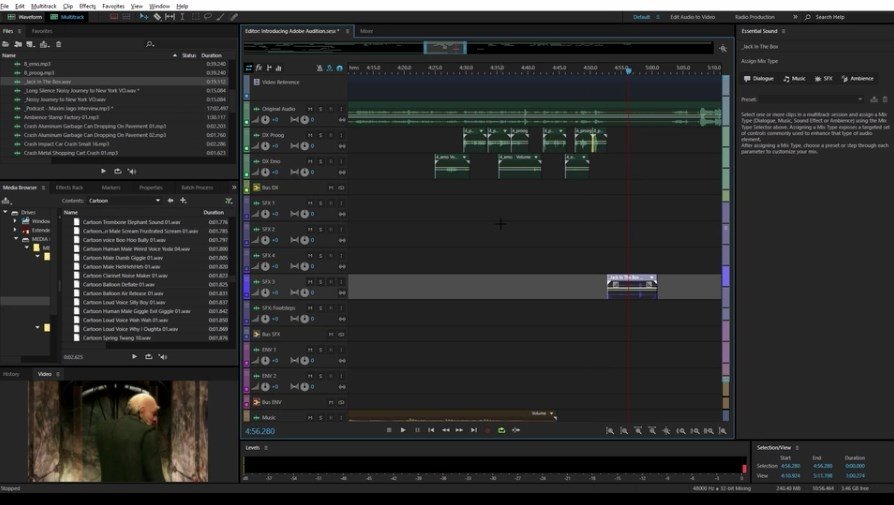
Task: Move playhead to previous marker
Action: [431, 430]
